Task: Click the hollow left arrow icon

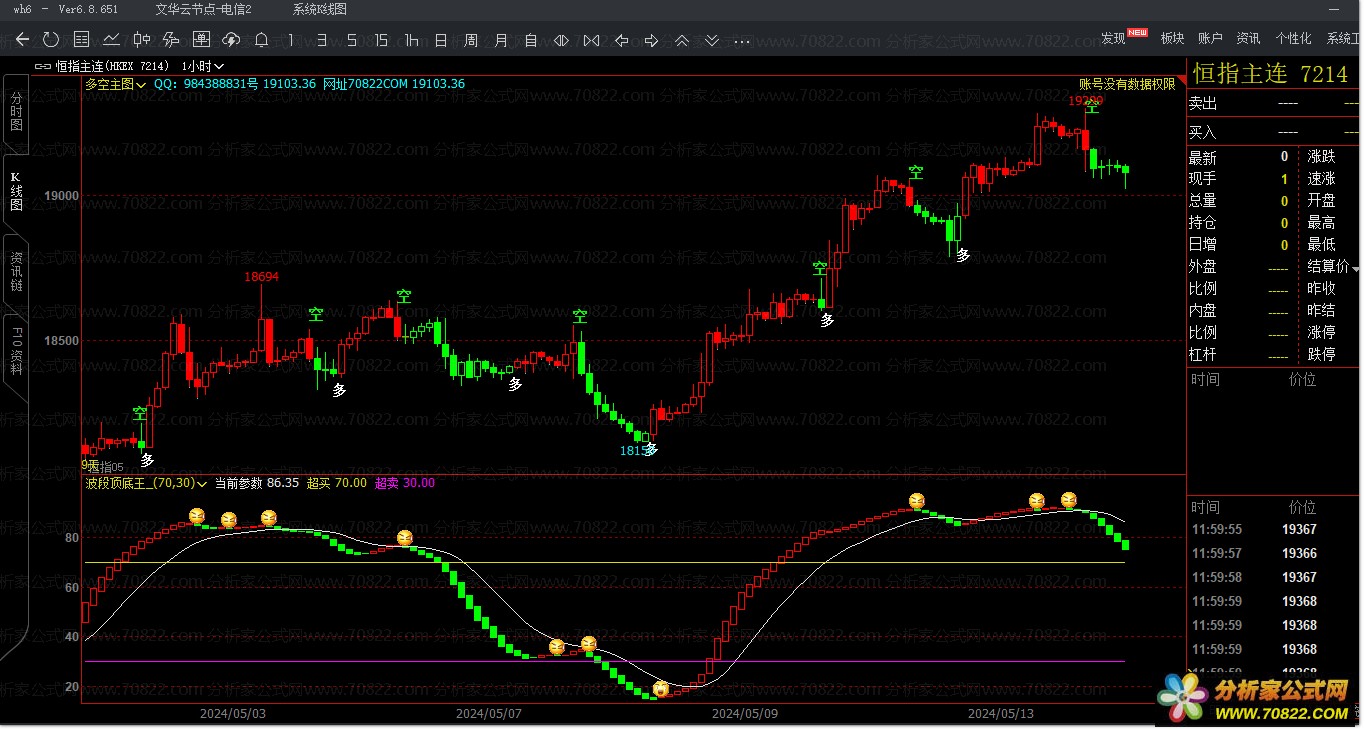Action: (621, 40)
